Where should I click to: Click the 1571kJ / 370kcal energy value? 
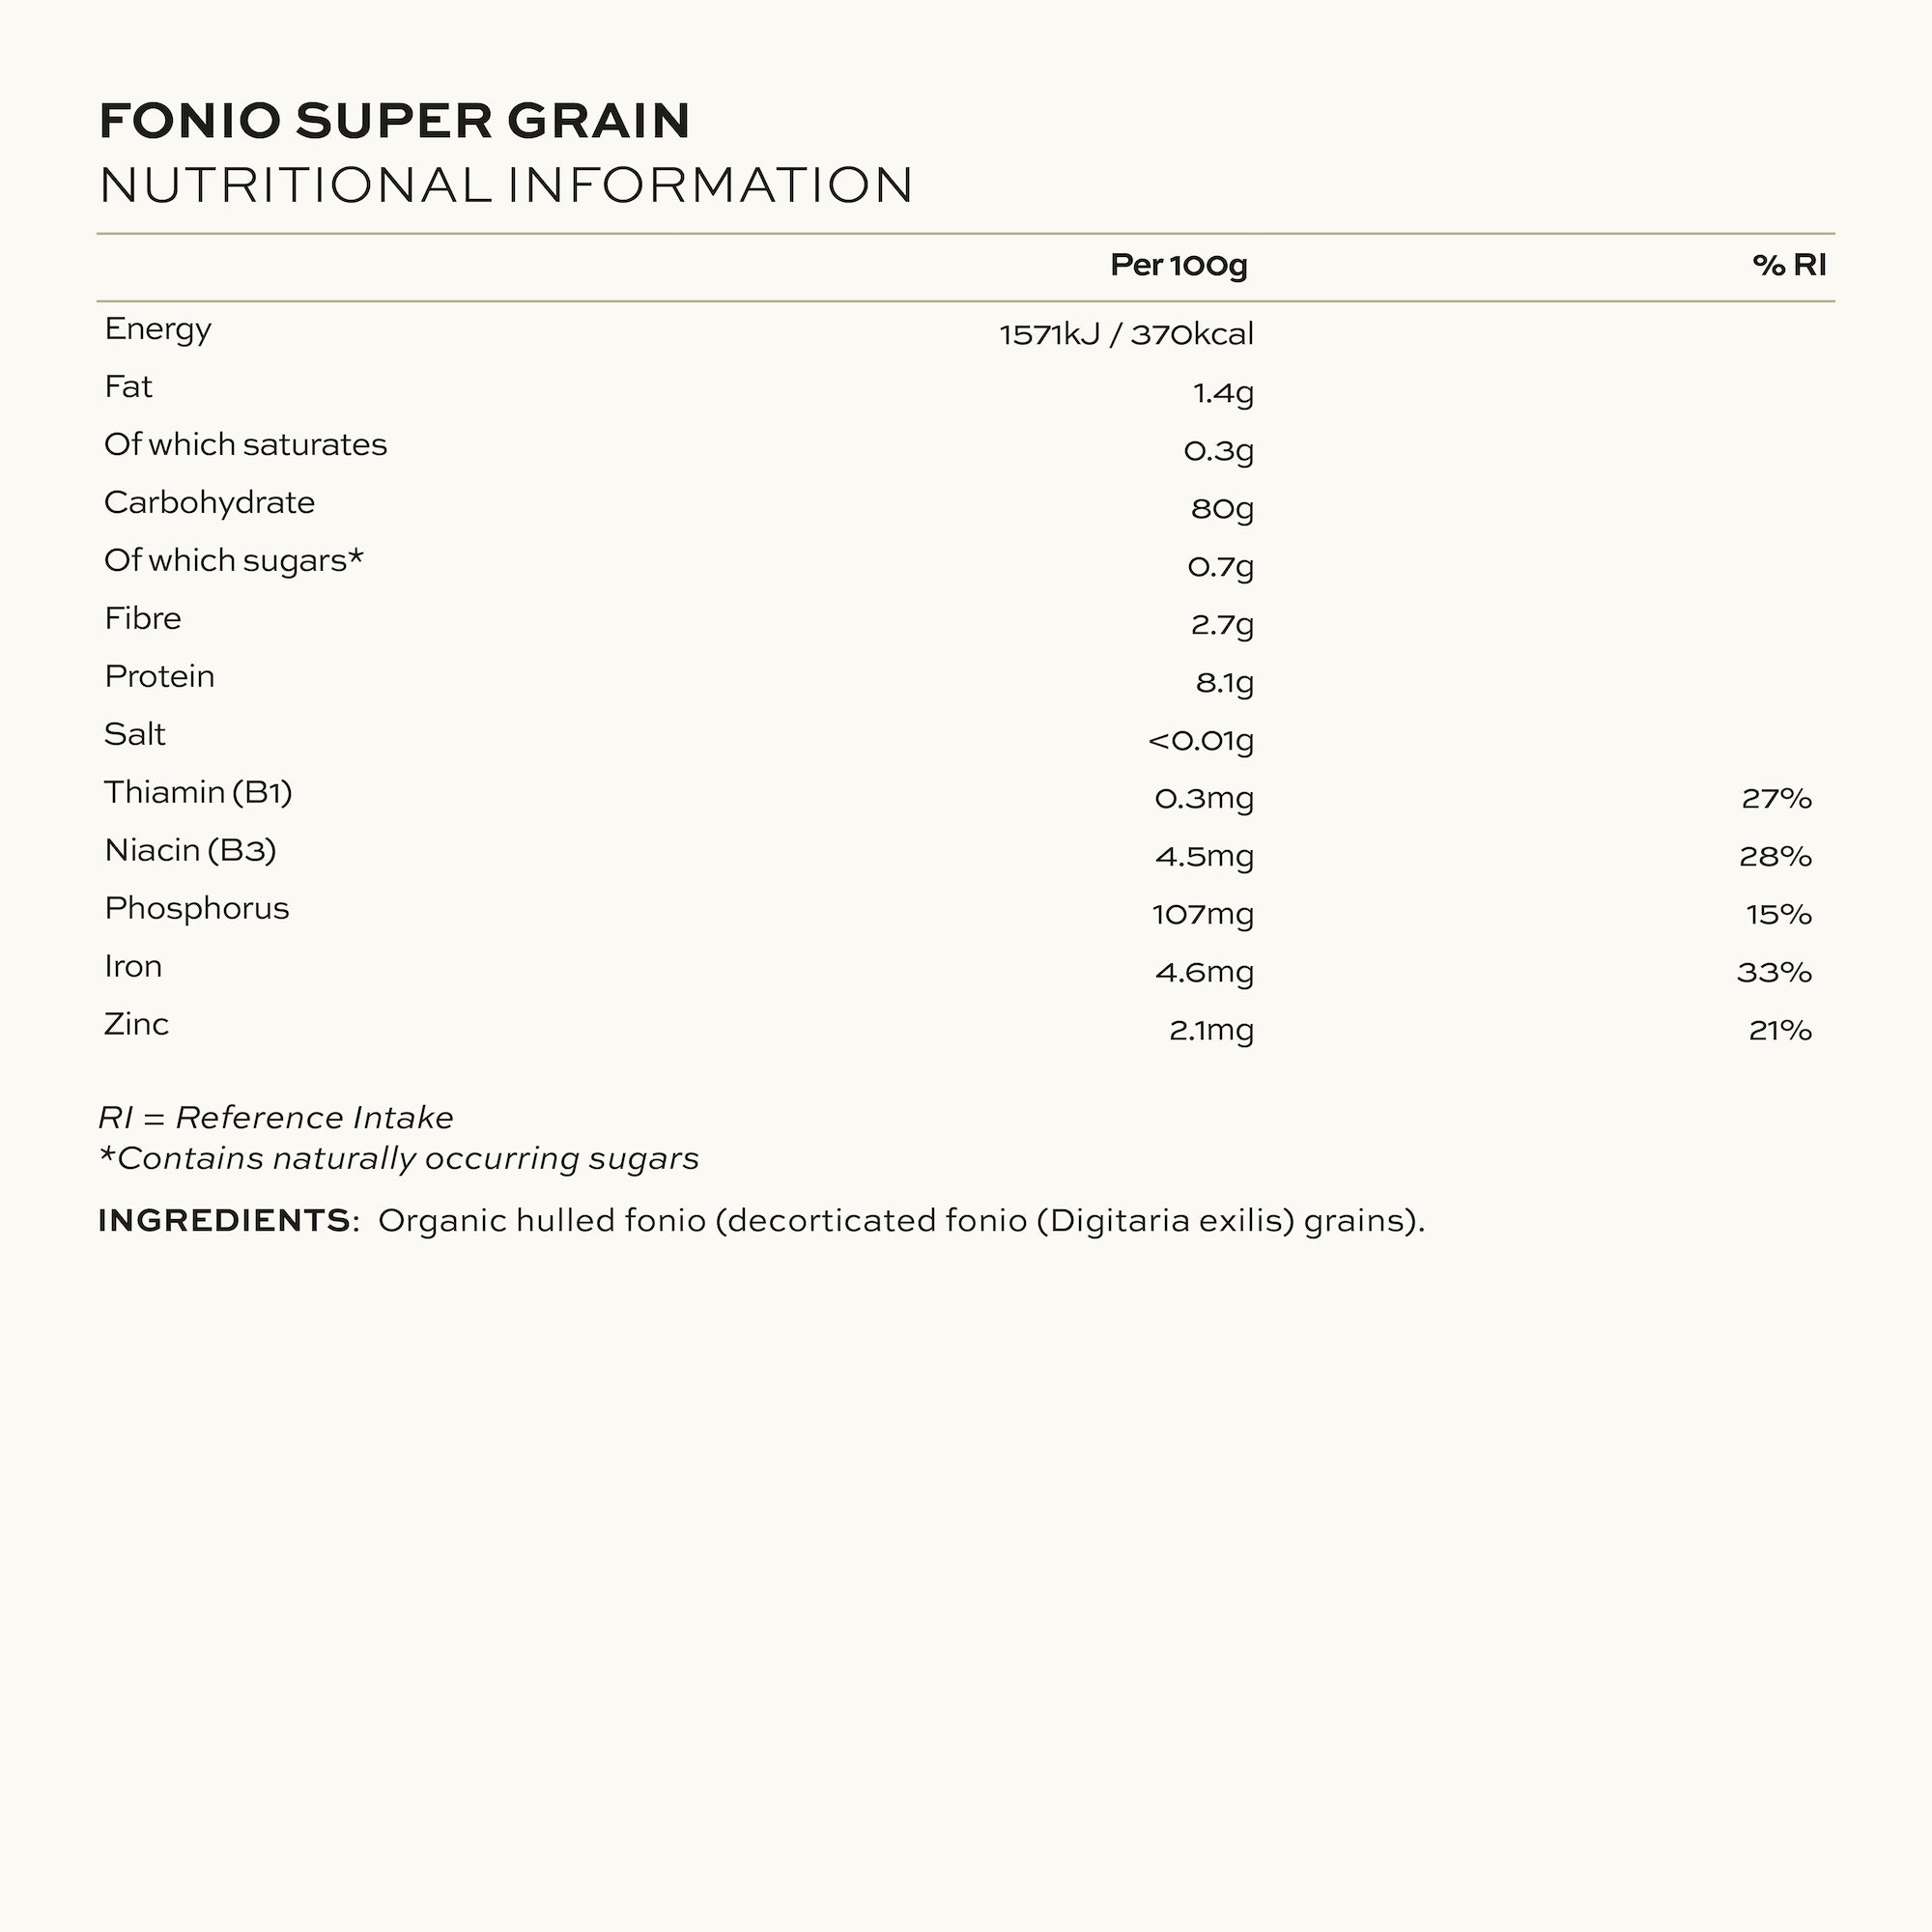(x=1126, y=334)
